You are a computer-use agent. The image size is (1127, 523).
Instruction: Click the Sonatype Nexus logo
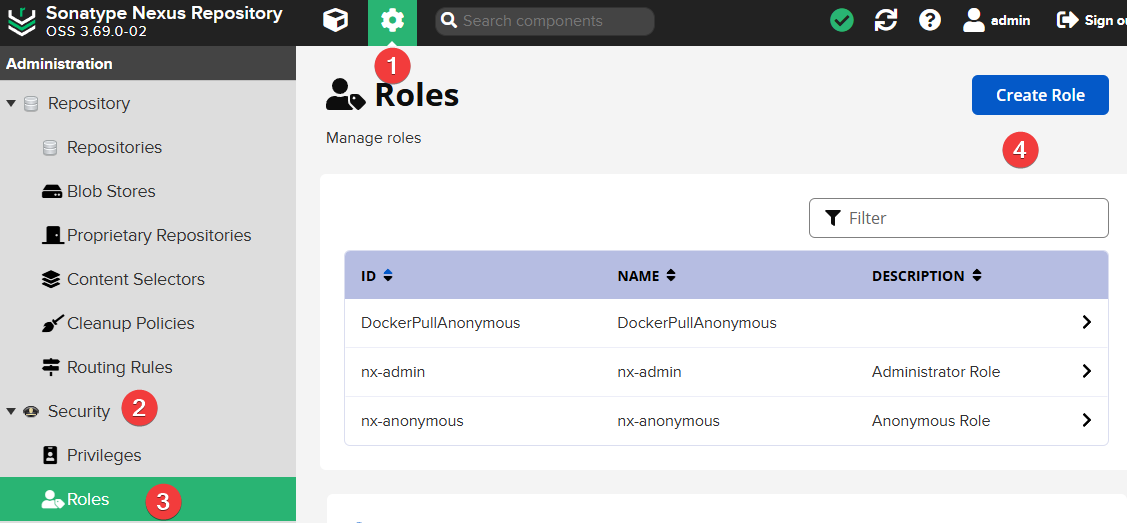[22, 21]
